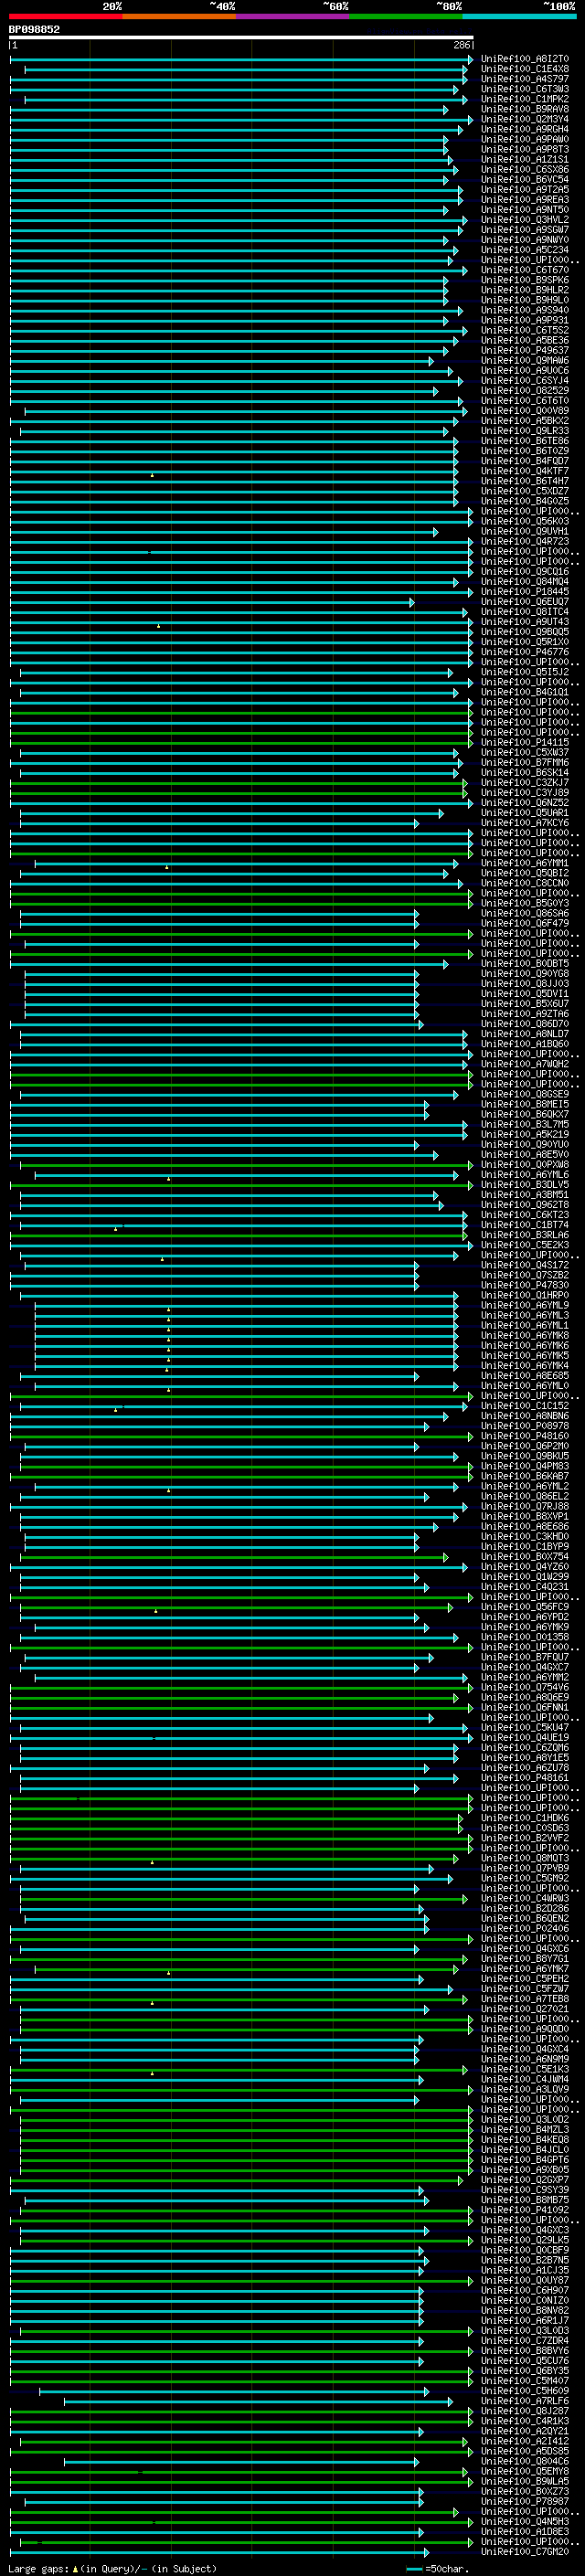Image resolution: width=585 pixels, height=2576 pixels.
Task: Click the UniRef100_B9RAV8 hit label
Action: pos(525,109)
